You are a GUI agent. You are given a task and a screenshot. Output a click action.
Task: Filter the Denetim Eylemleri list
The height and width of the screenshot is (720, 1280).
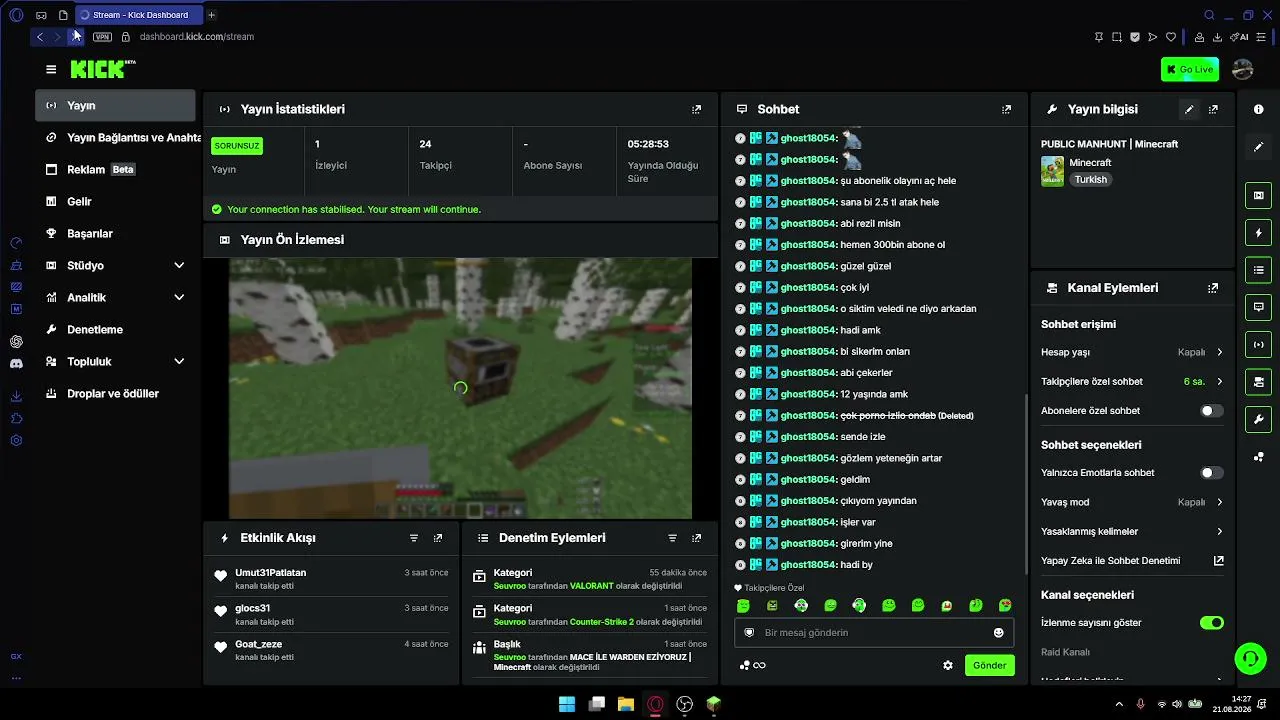(x=673, y=538)
